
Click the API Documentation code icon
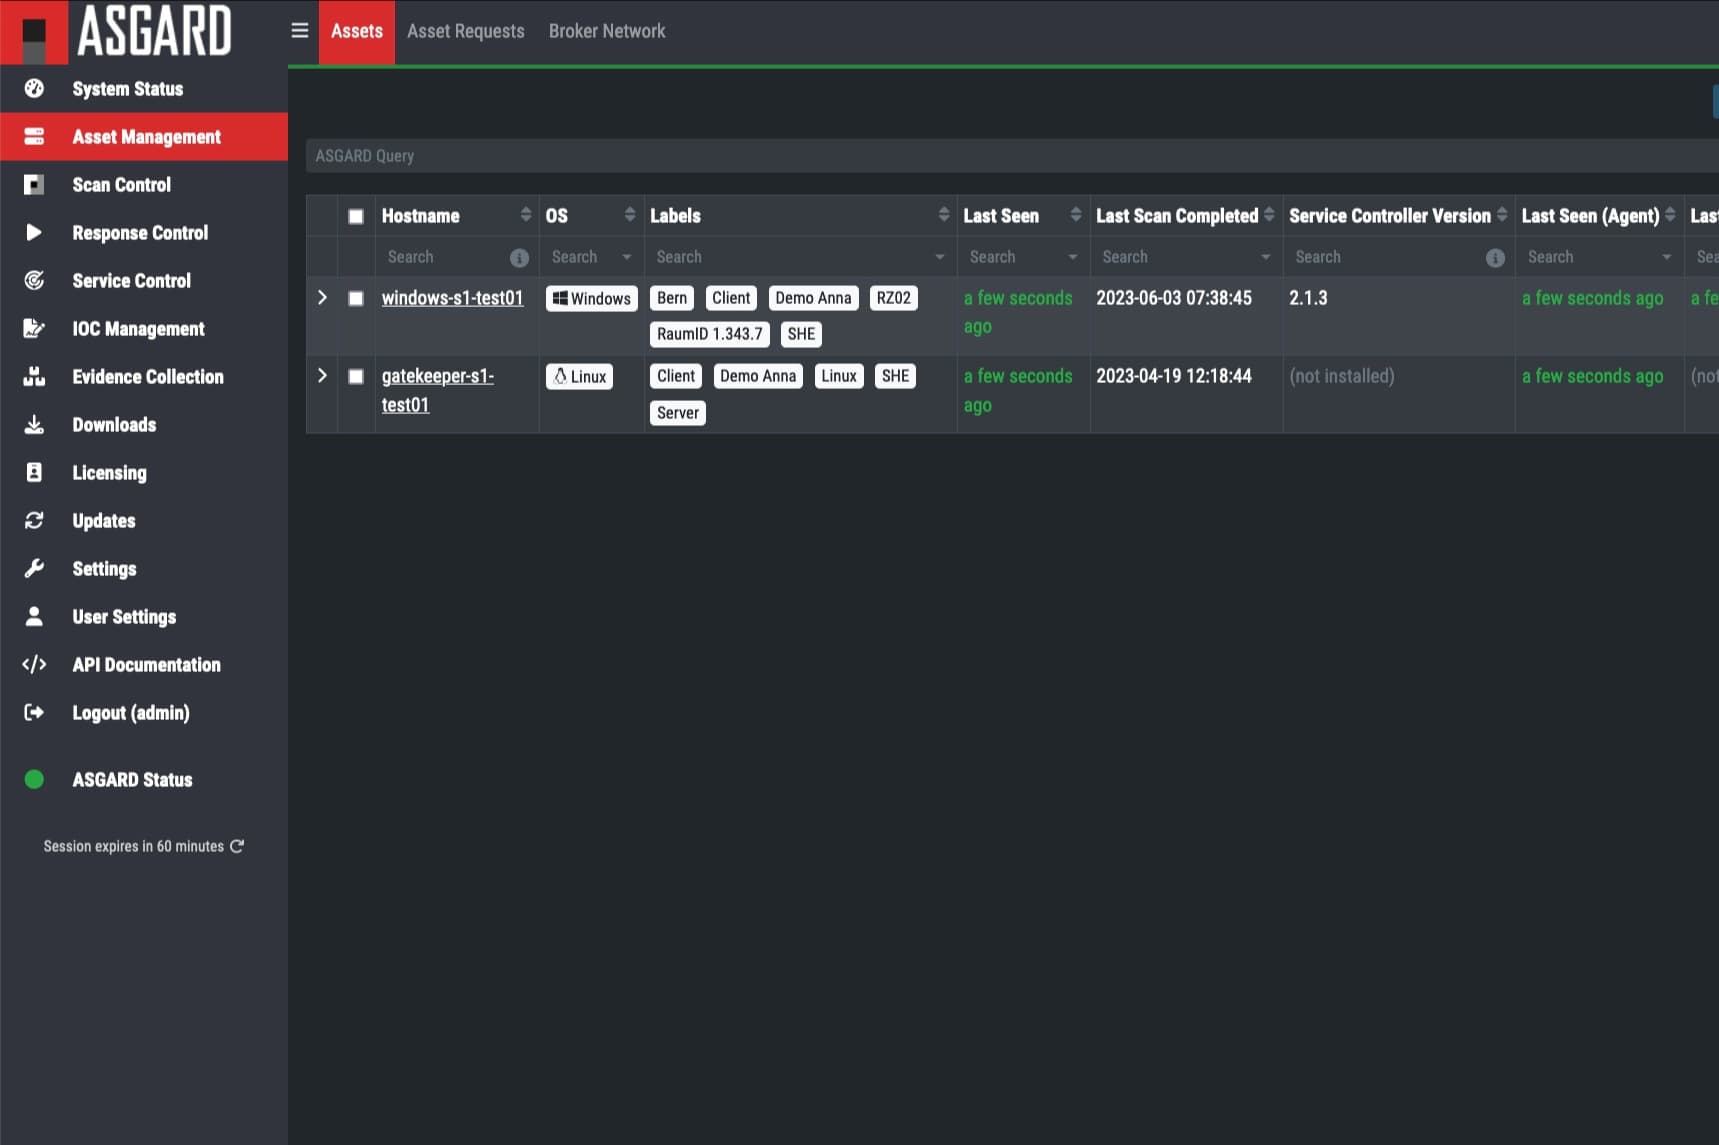click(34, 664)
